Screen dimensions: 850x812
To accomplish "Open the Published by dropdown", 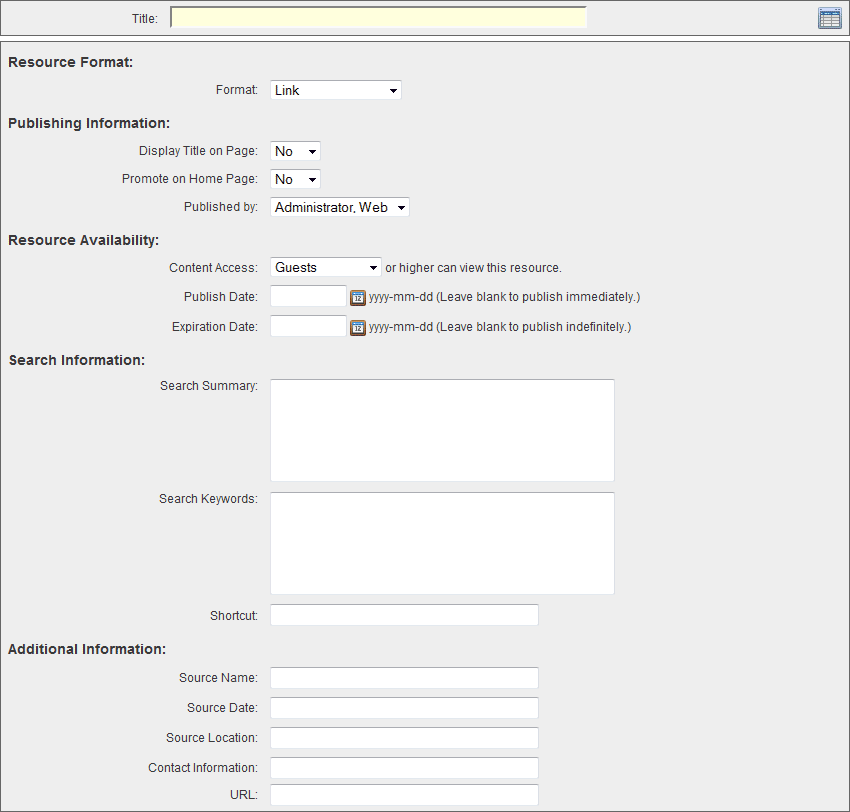I will point(338,207).
